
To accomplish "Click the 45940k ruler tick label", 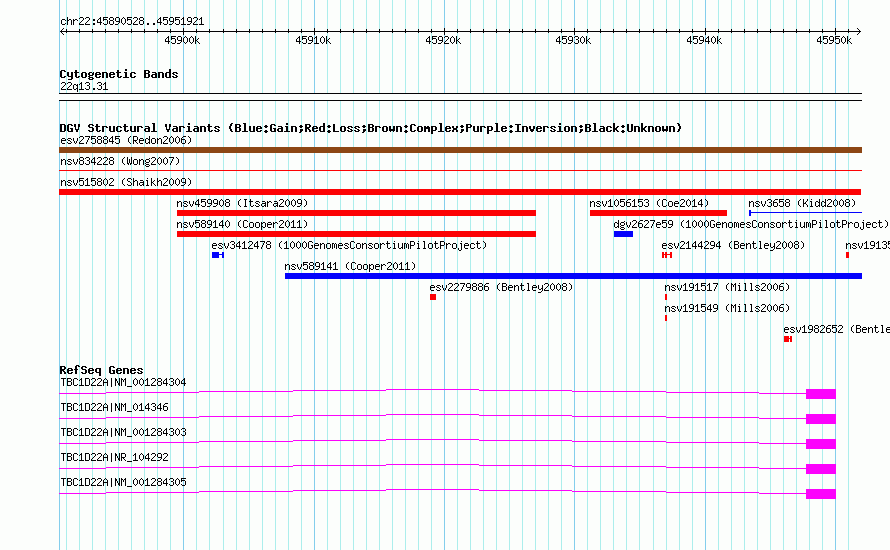I will 704,40.
